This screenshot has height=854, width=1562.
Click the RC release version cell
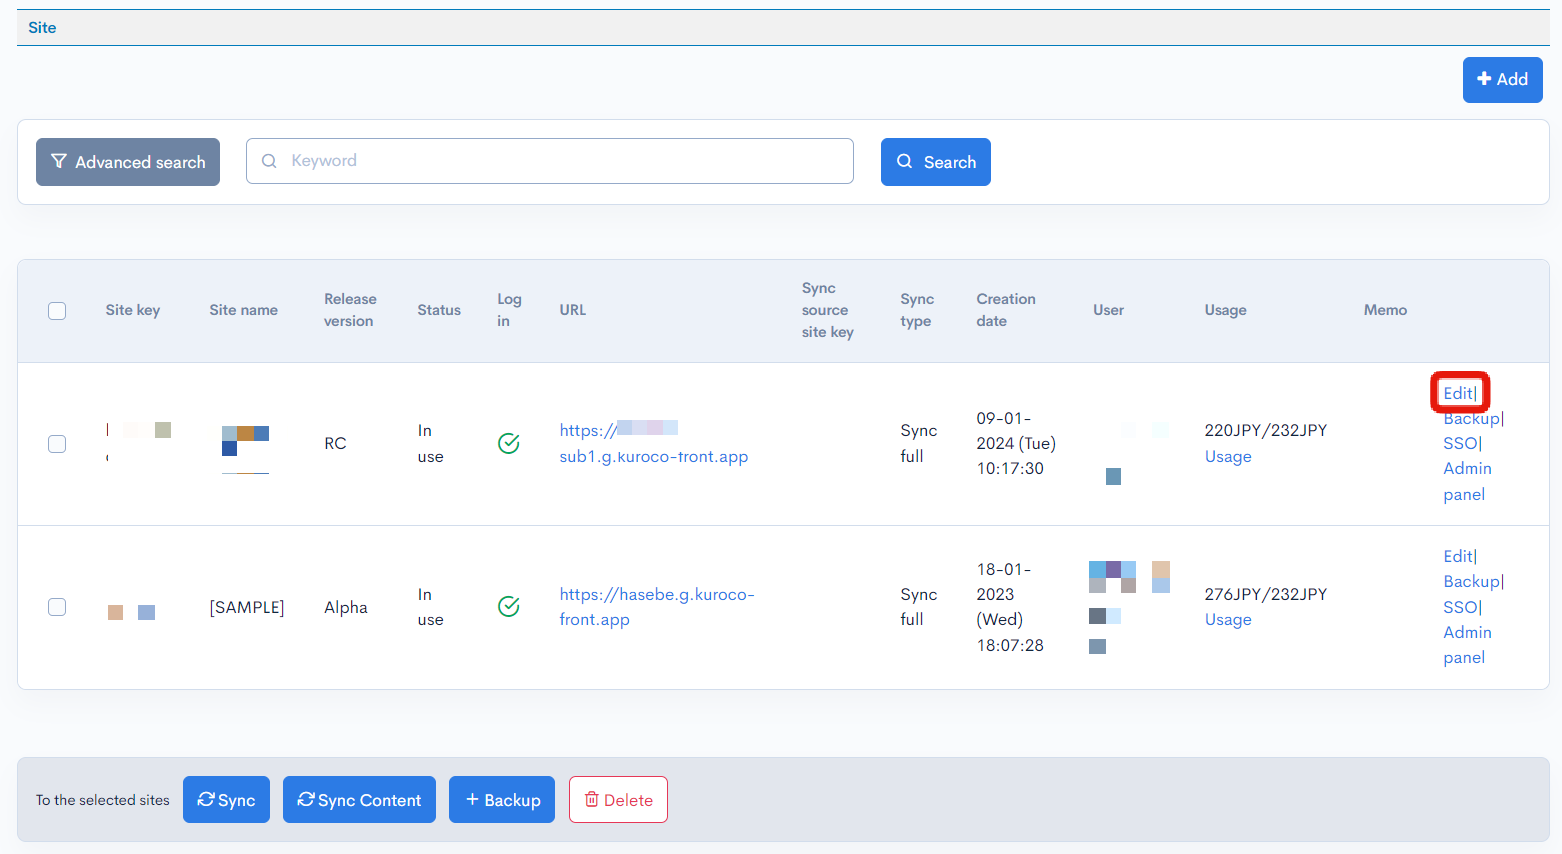coord(335,443)
